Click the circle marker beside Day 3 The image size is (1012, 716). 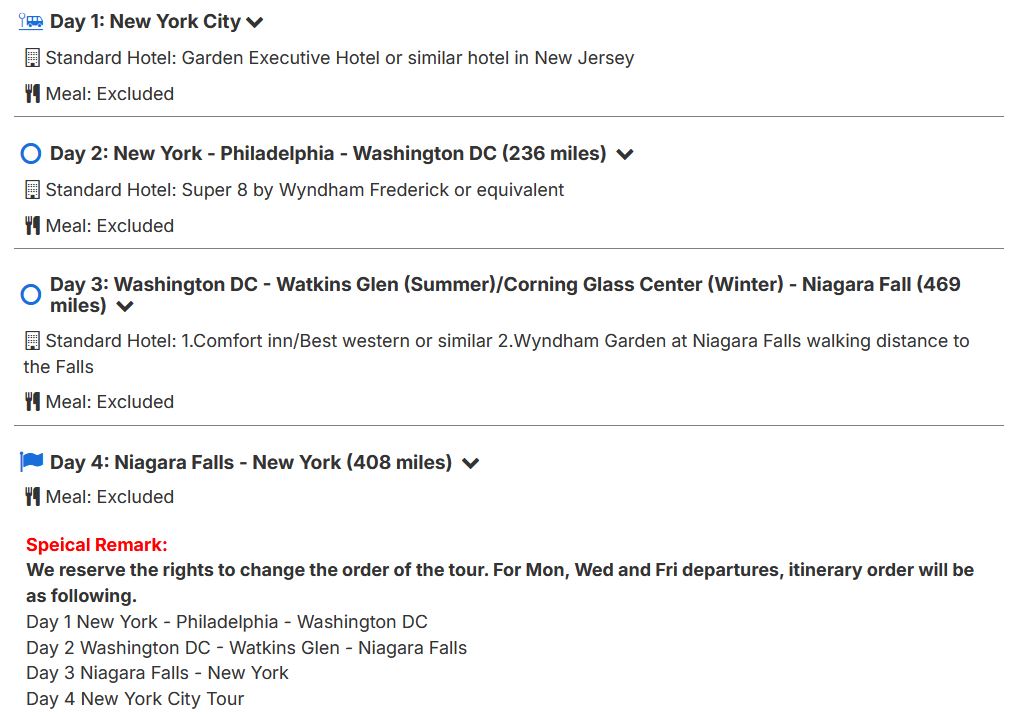coord(31,294)
